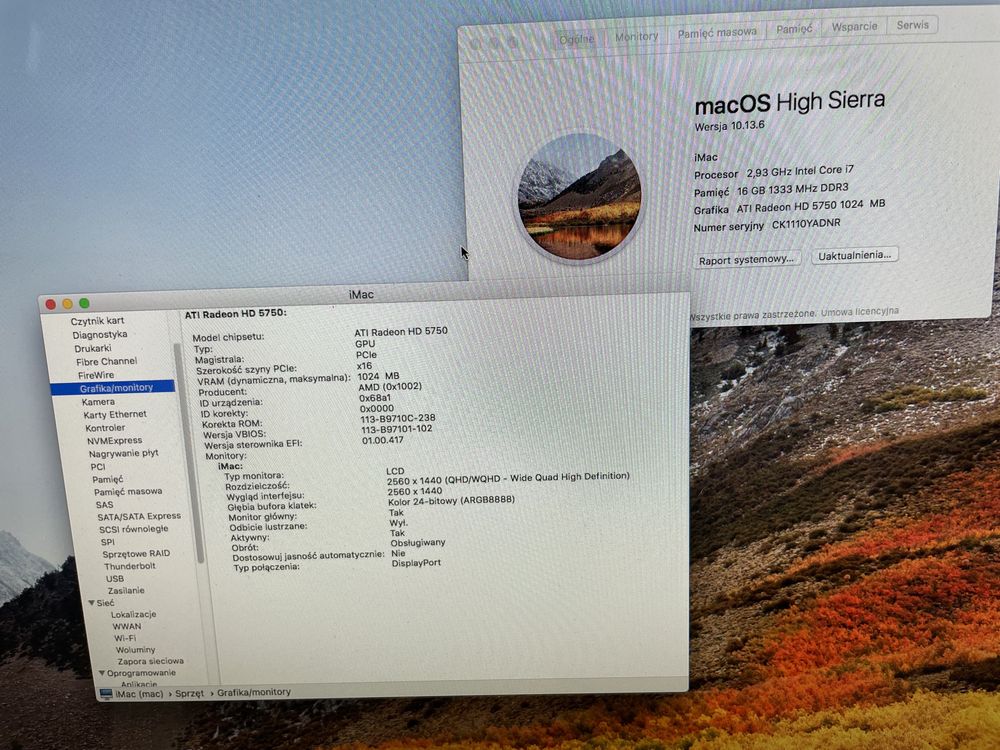The image size is (1000, 750).
Task: Open the Pamięć masowa tab
Action: tap(717, 32)
